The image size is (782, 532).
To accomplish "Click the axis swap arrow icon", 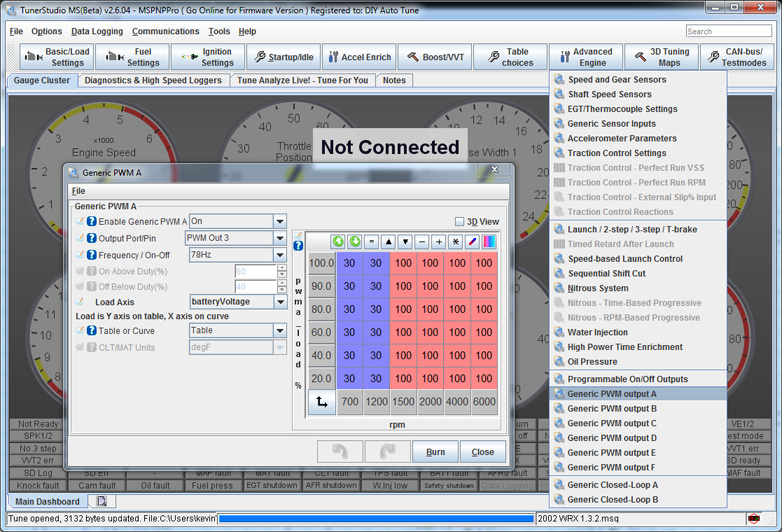I will coord(321,402).
